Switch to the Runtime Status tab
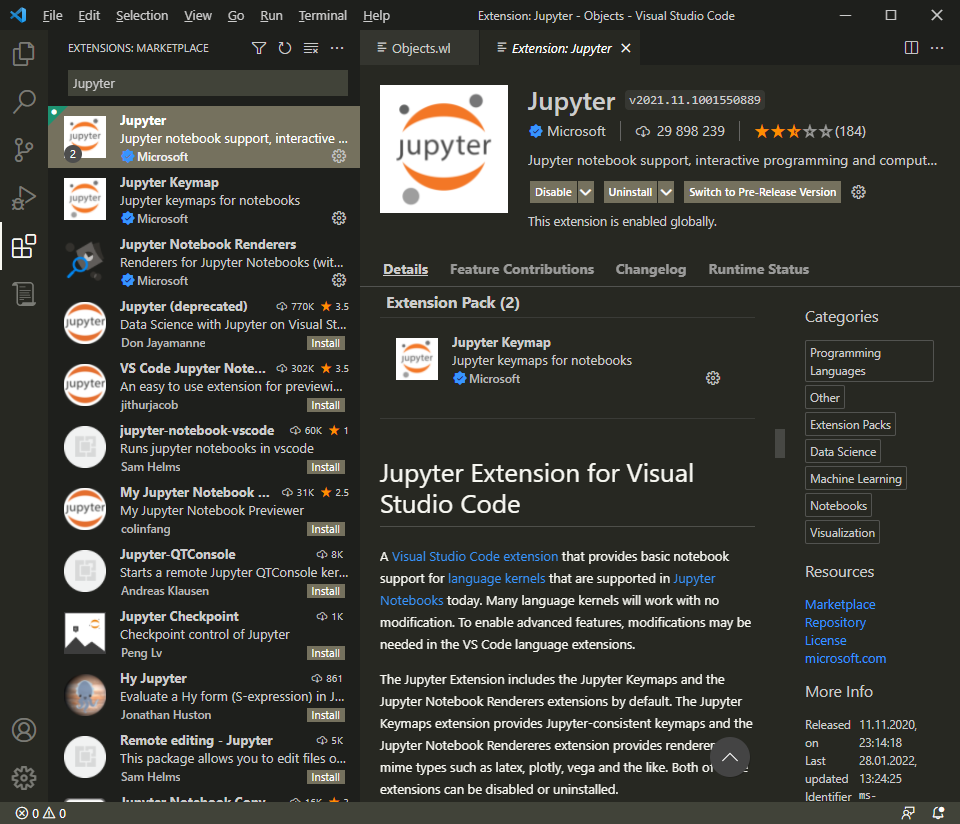The width and height of the screenshot is (960, 824). pos(759,269)
